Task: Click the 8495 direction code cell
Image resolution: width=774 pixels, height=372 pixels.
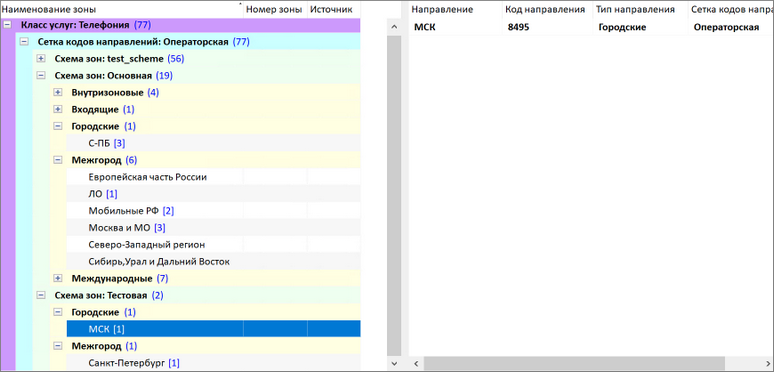Action: click(547, 27)
